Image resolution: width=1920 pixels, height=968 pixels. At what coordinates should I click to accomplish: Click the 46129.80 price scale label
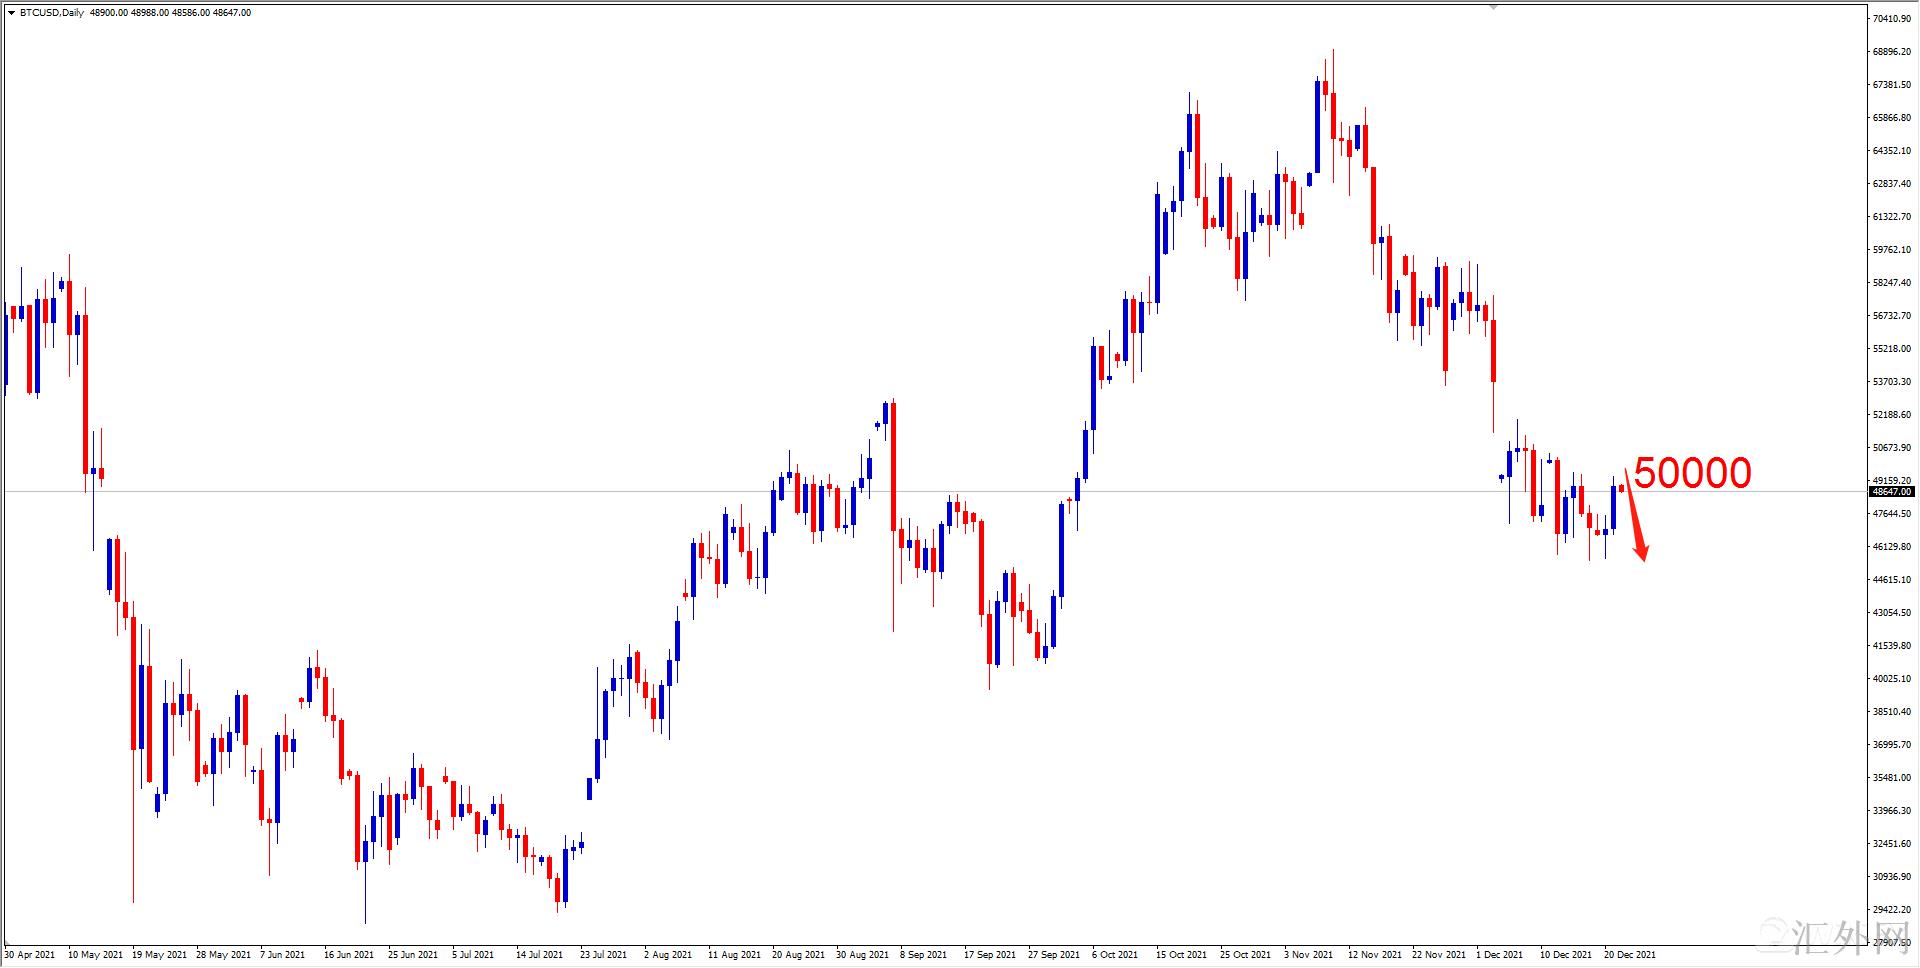coord(1891,547)
